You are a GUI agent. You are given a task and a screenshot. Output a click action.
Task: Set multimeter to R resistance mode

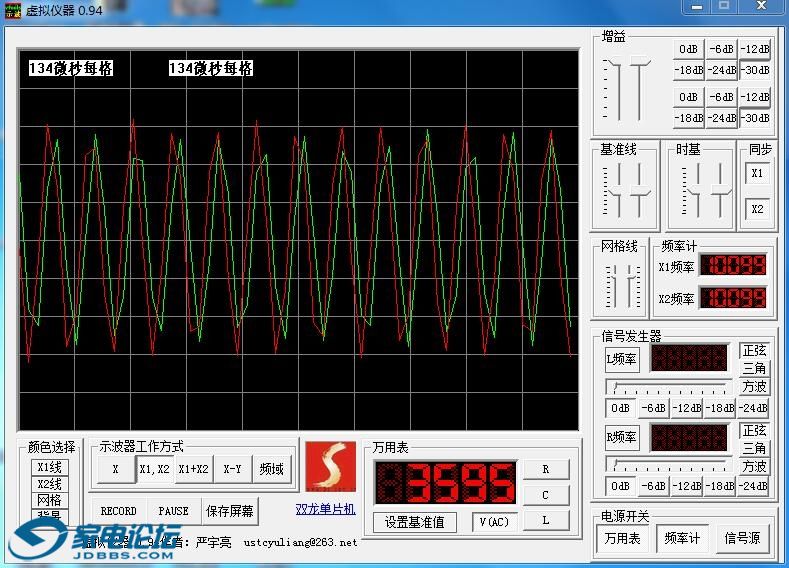coord(546,469)
